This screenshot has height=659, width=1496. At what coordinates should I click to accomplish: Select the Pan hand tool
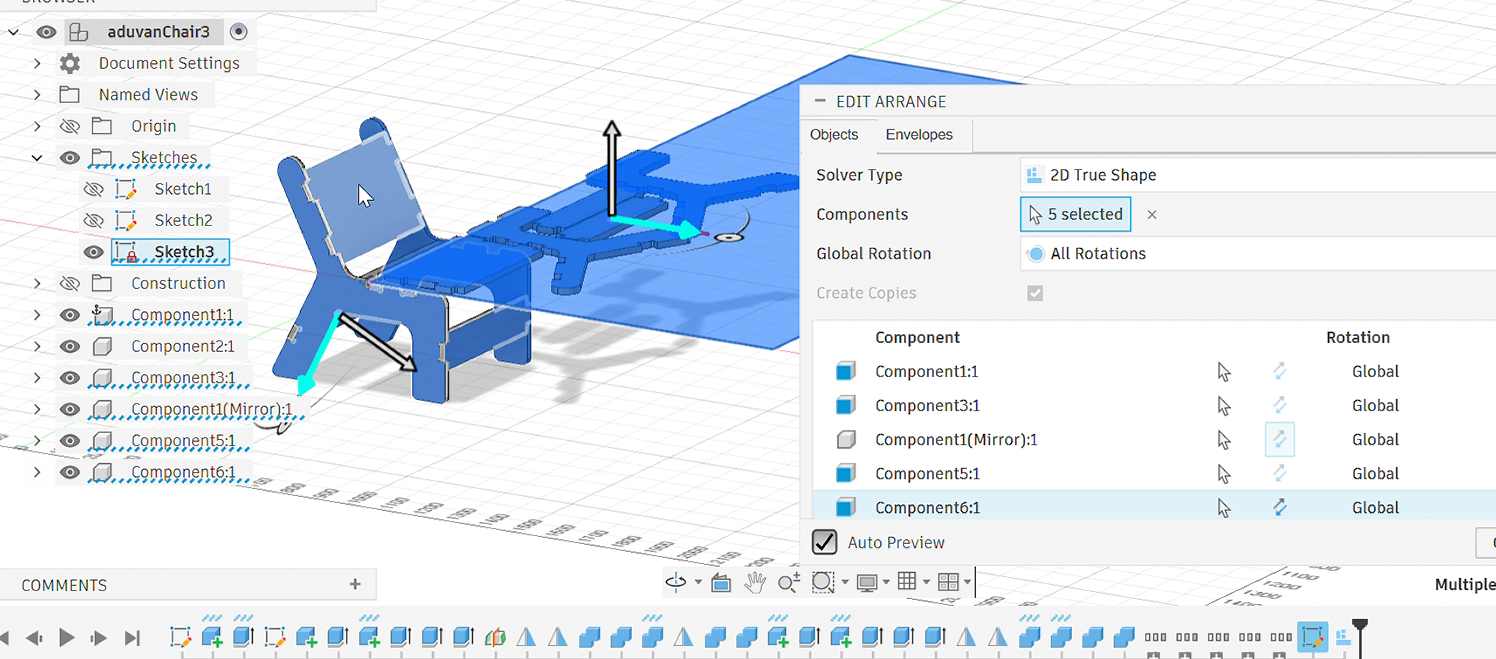(755, 582)
